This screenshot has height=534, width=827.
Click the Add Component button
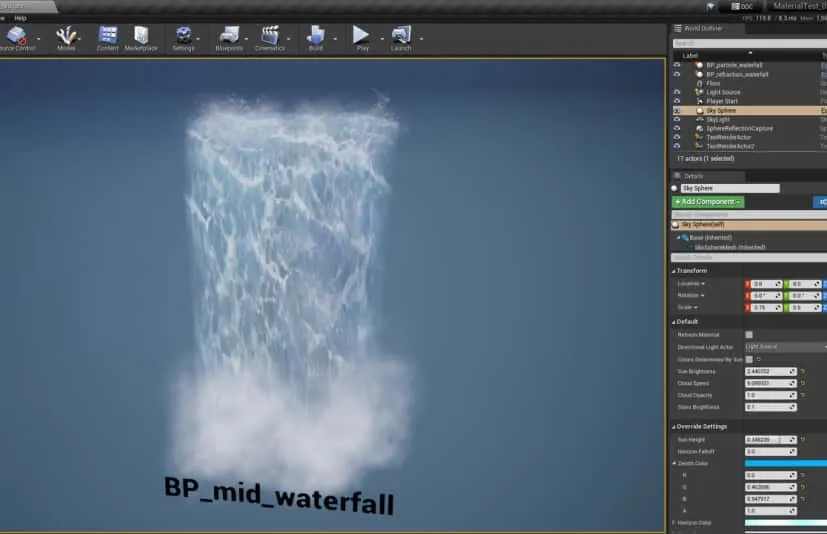click(x=708, y=202)
